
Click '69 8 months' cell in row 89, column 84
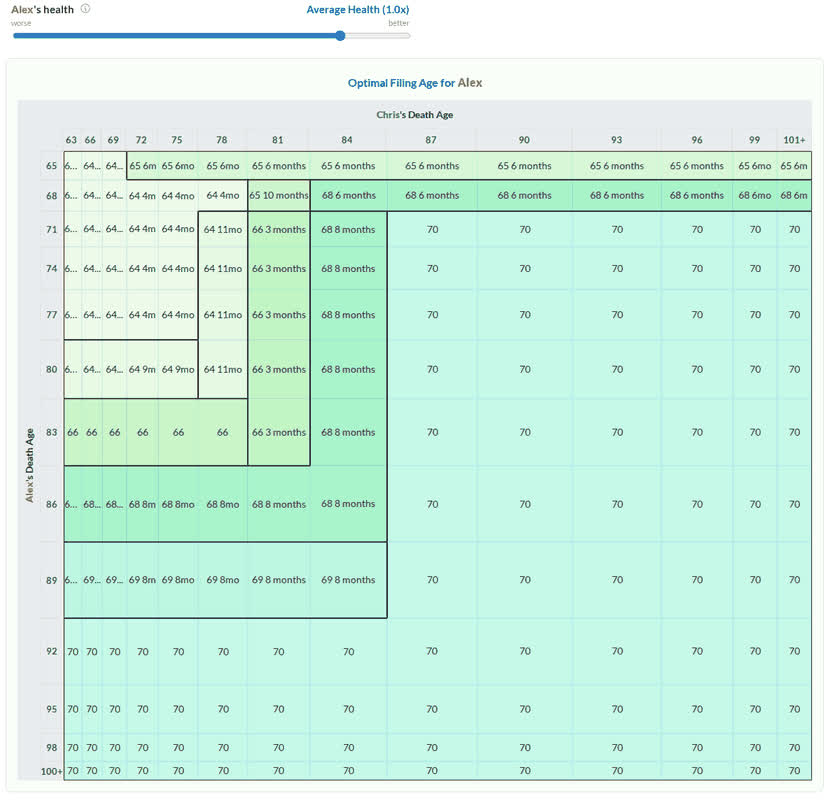pyautogui.click(x=348, y=580)
